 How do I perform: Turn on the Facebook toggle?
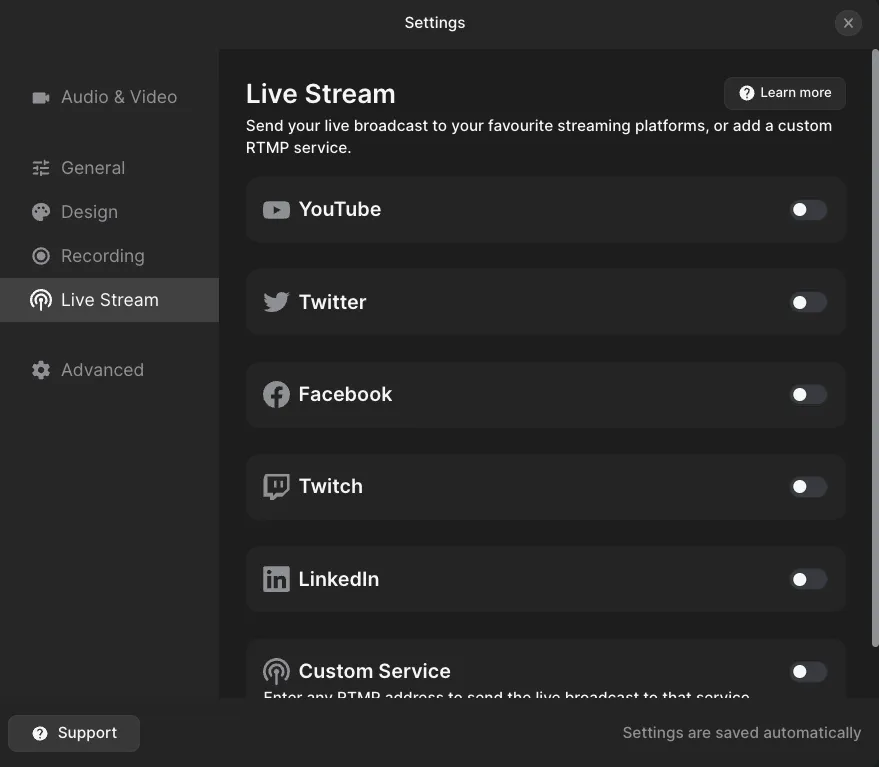click(x=808, y=395)
